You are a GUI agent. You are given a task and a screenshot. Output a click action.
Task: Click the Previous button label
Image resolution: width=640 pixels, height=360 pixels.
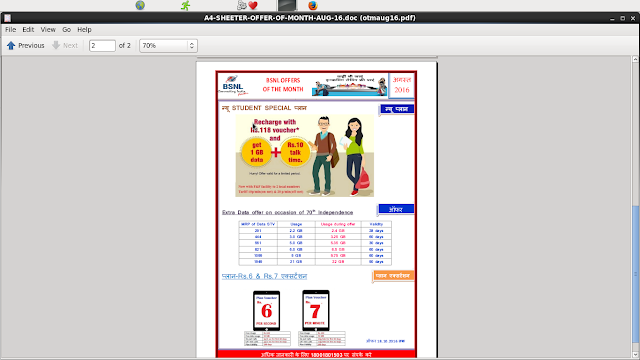pos(31,45)
